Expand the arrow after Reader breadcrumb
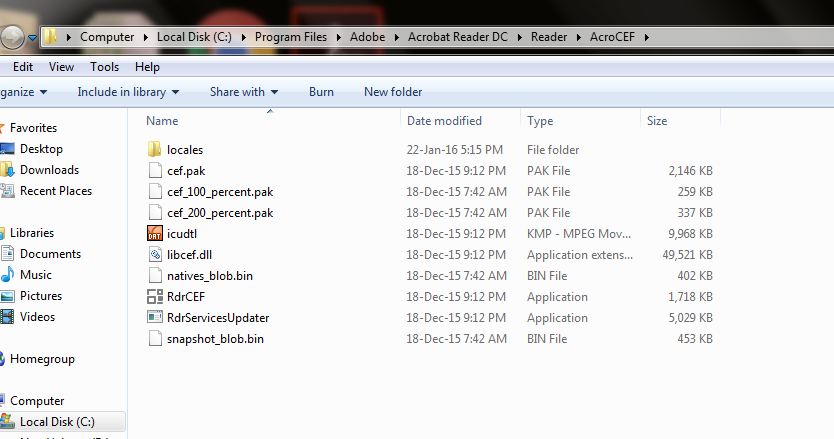Image resolution: width=834 pixels, height=439 pixels. coord(578,37)
